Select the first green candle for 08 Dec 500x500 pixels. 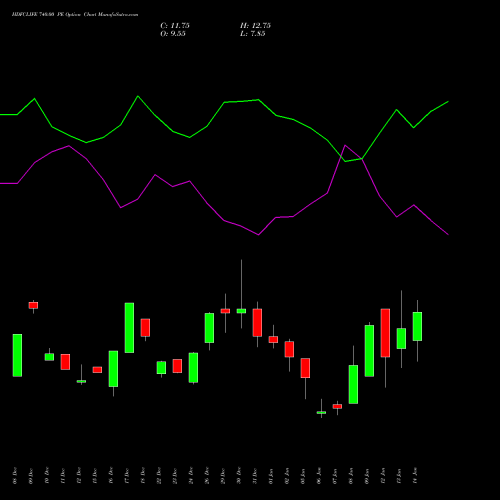[x=17, y=355]
